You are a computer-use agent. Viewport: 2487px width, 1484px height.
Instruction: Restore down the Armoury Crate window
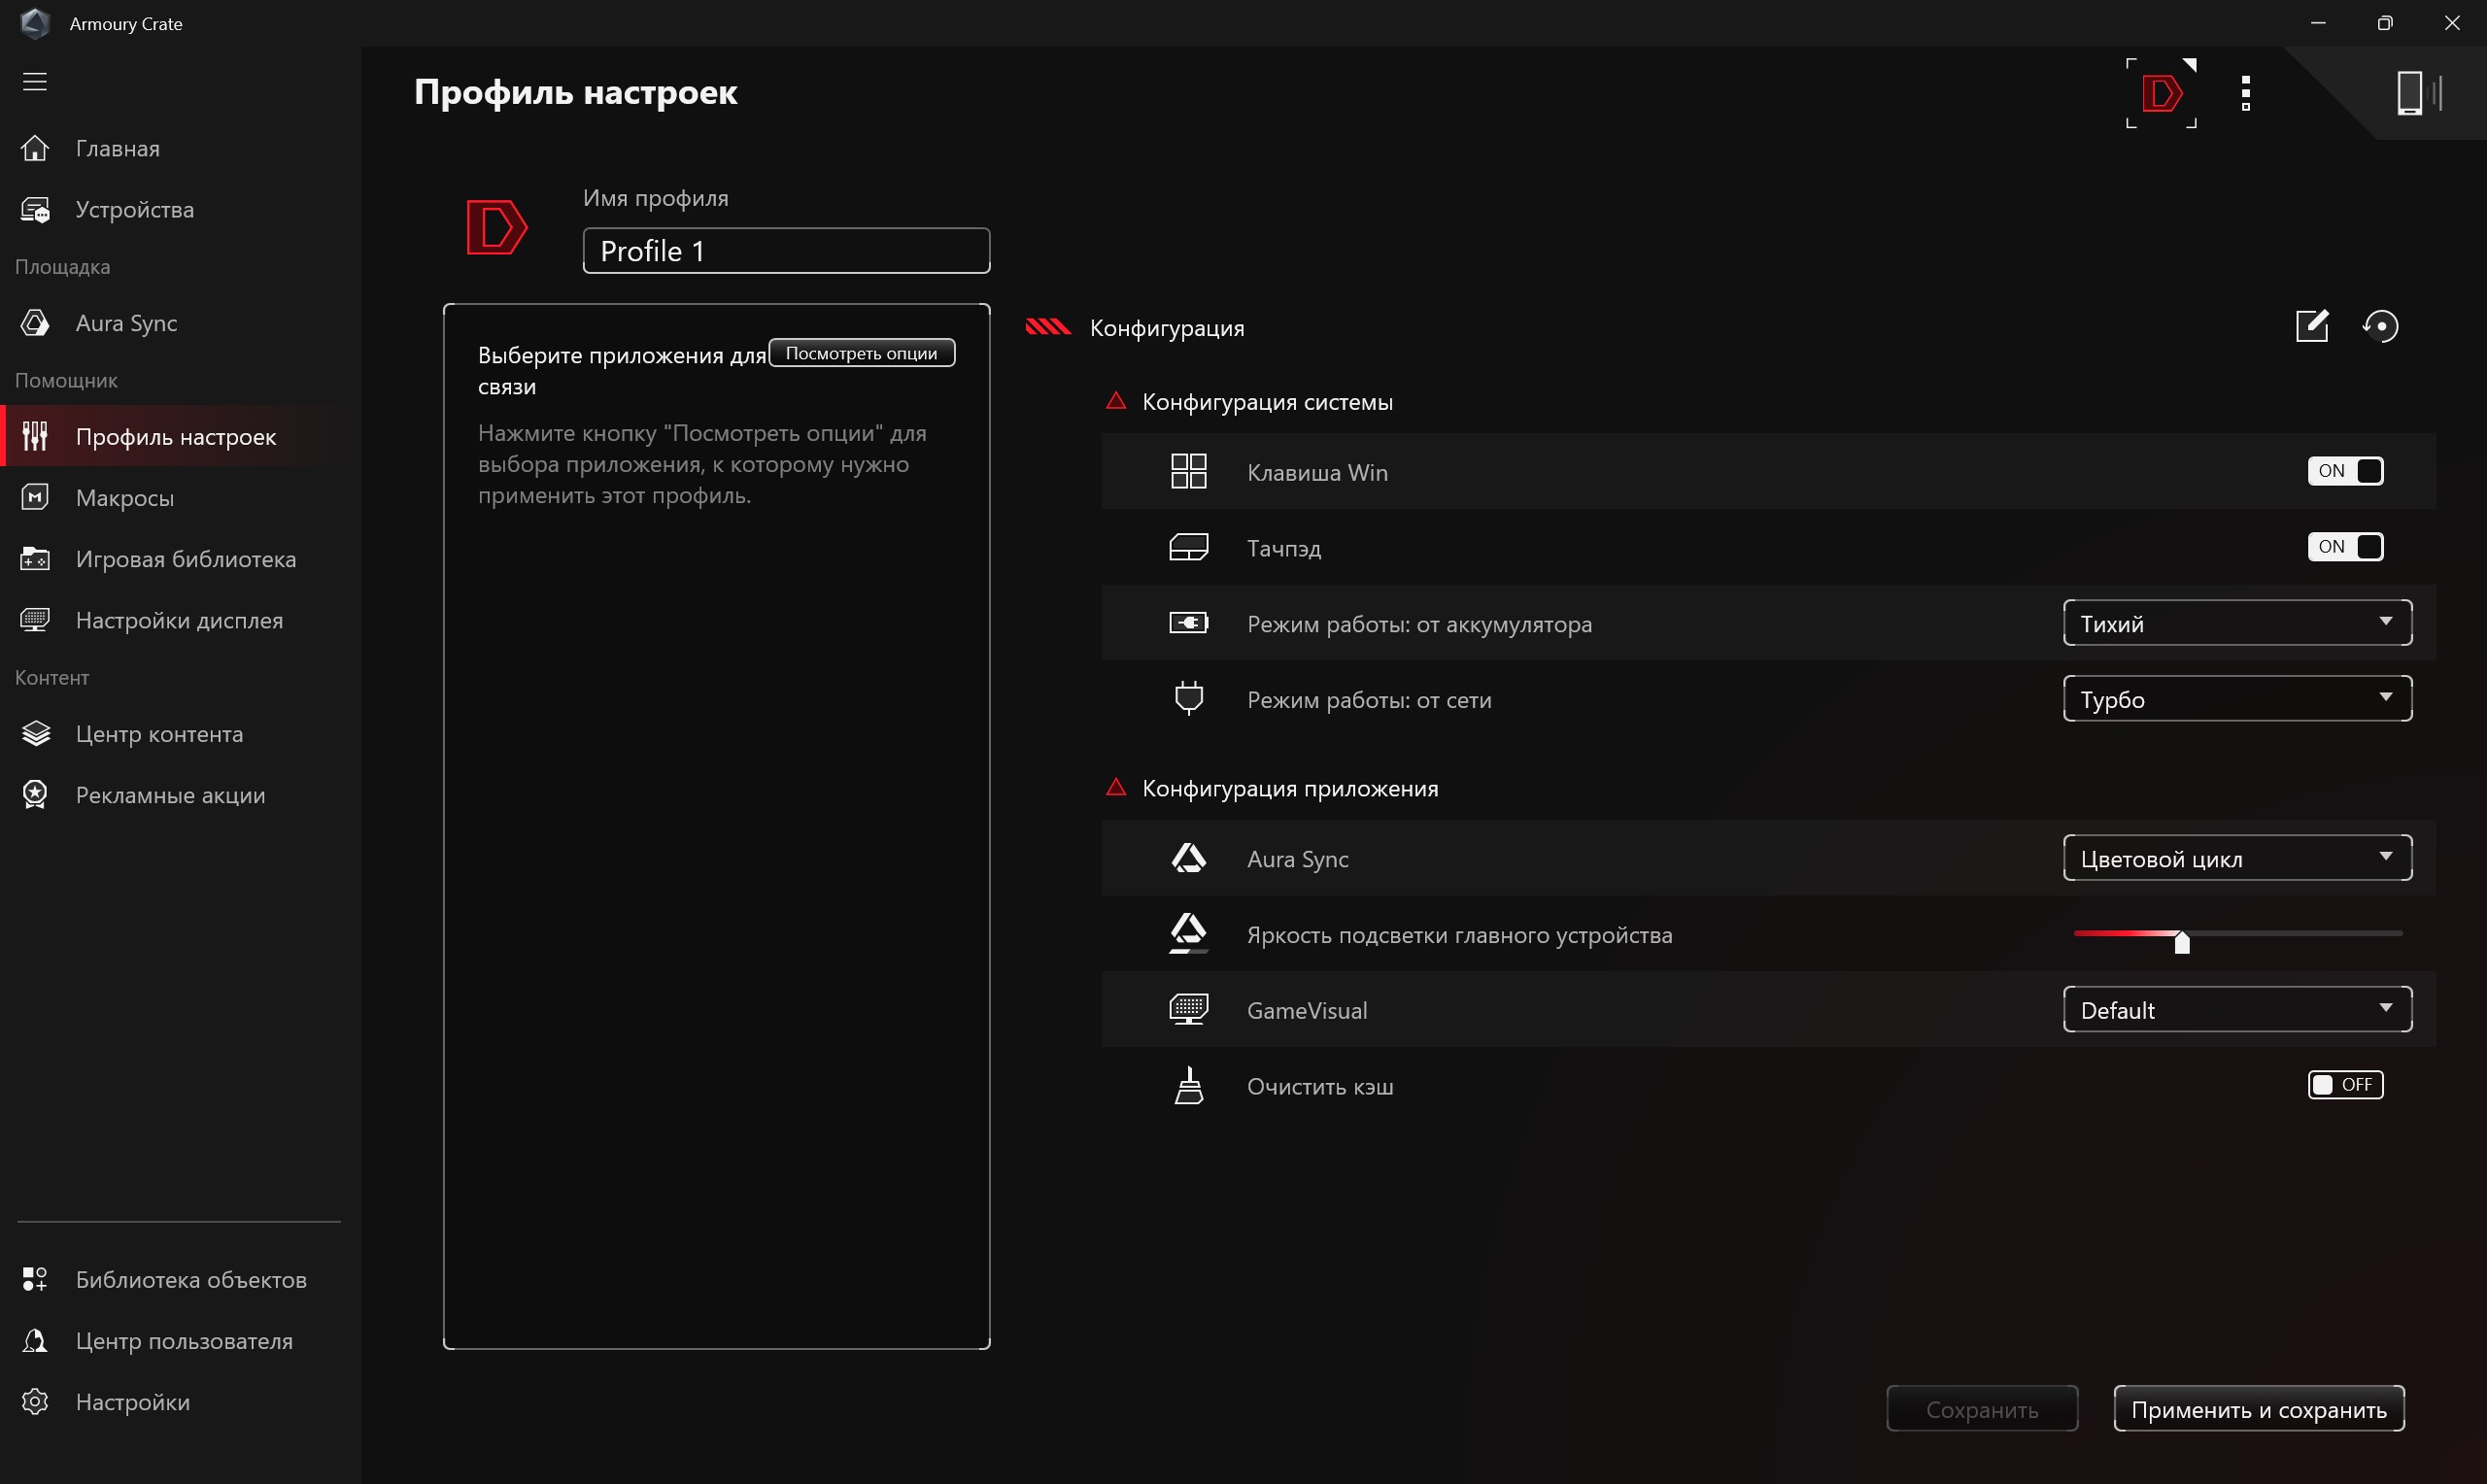pyautogui.click(x=2385, y=22)
